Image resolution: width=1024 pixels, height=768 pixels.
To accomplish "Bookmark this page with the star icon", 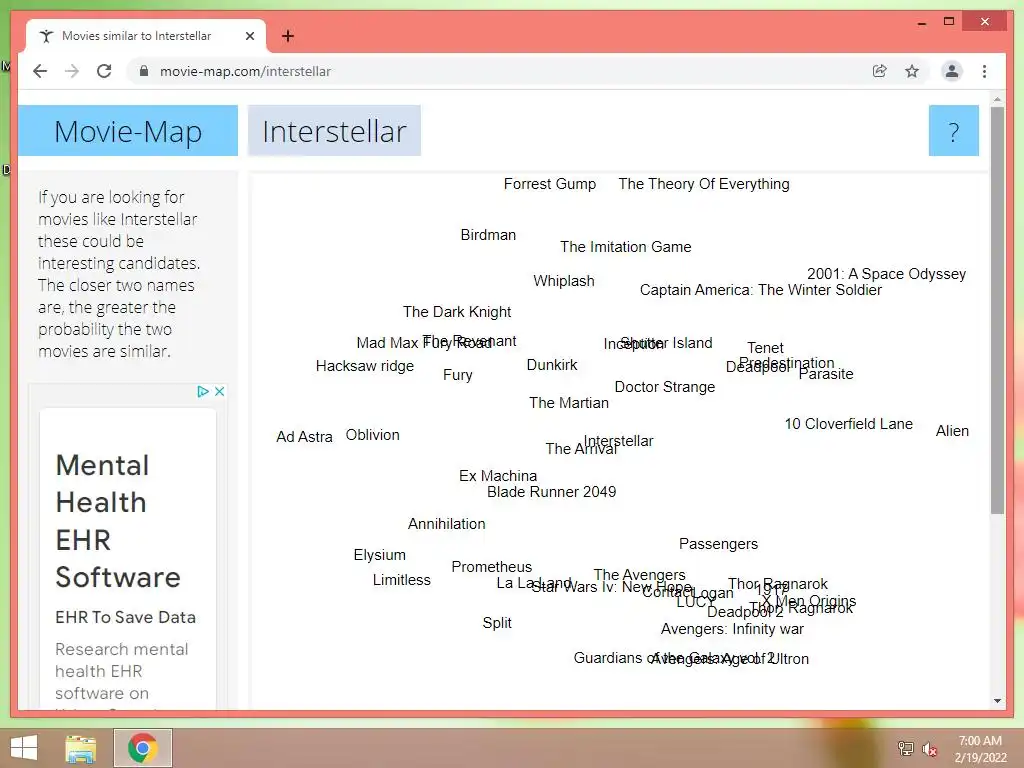I will [912, 71].
